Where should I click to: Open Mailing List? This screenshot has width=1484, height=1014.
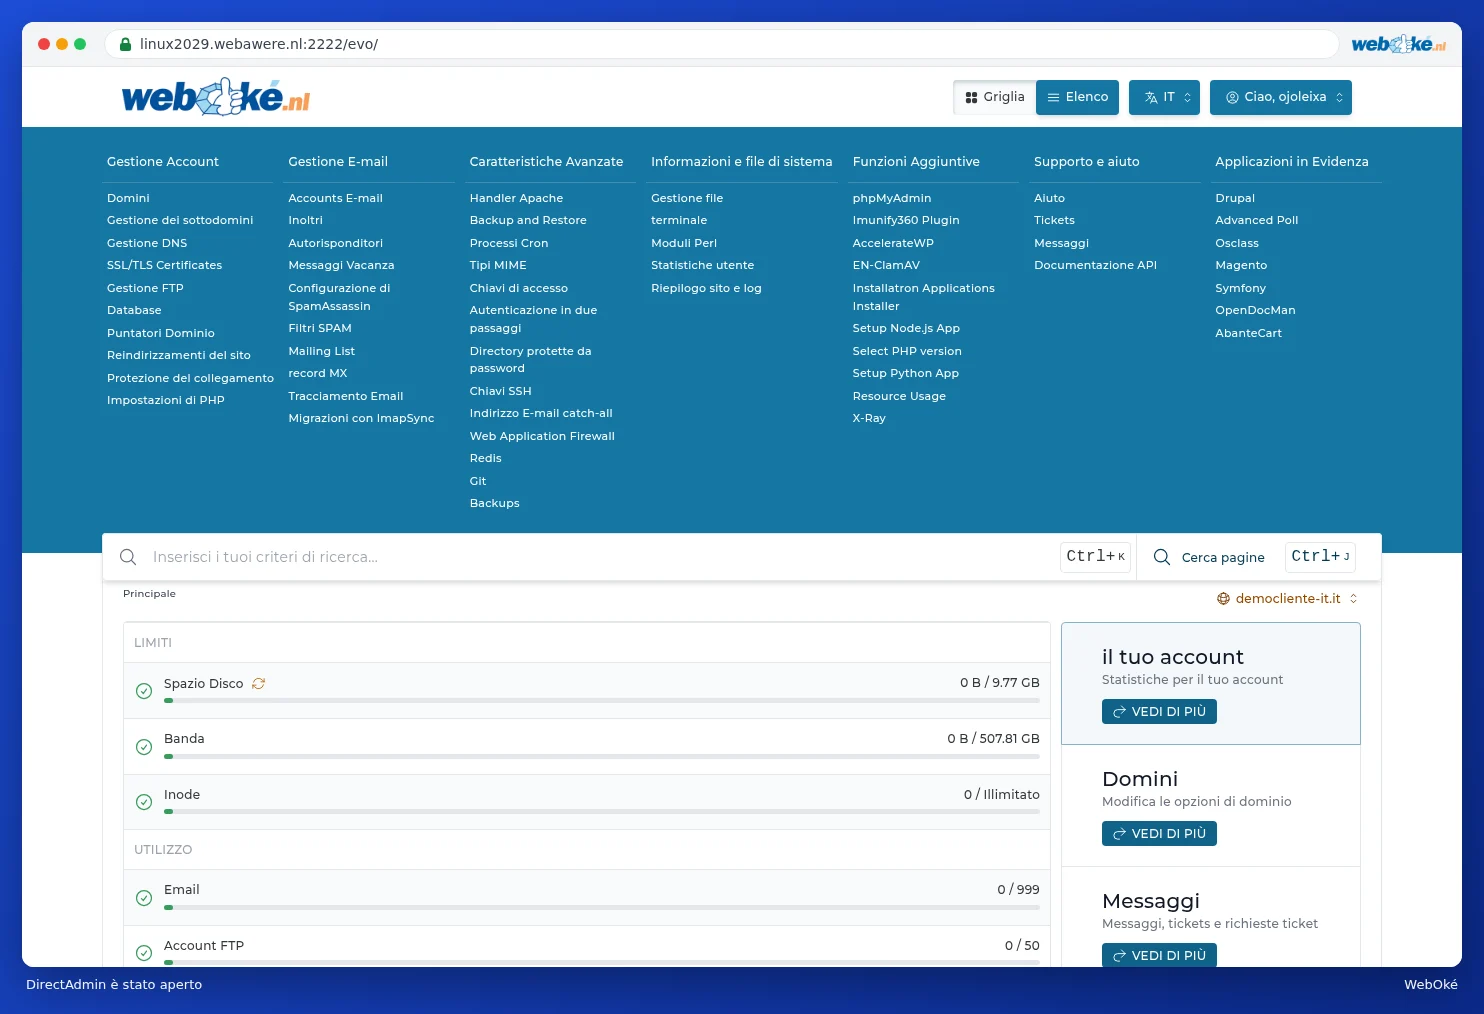click(x=322, y=352)
